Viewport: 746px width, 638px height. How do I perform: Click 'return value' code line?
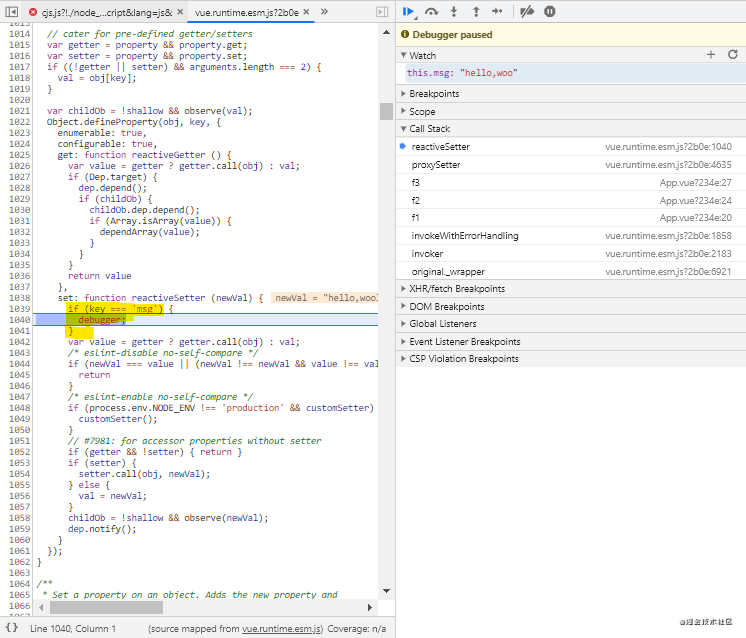click(99, 276)
